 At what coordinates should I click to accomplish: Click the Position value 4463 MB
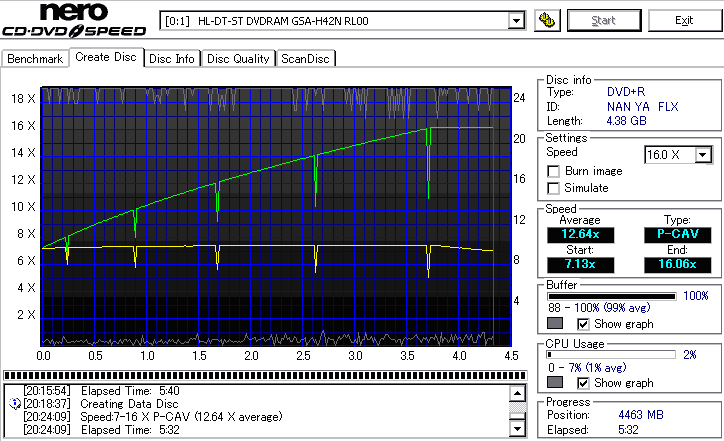(641, 415)
